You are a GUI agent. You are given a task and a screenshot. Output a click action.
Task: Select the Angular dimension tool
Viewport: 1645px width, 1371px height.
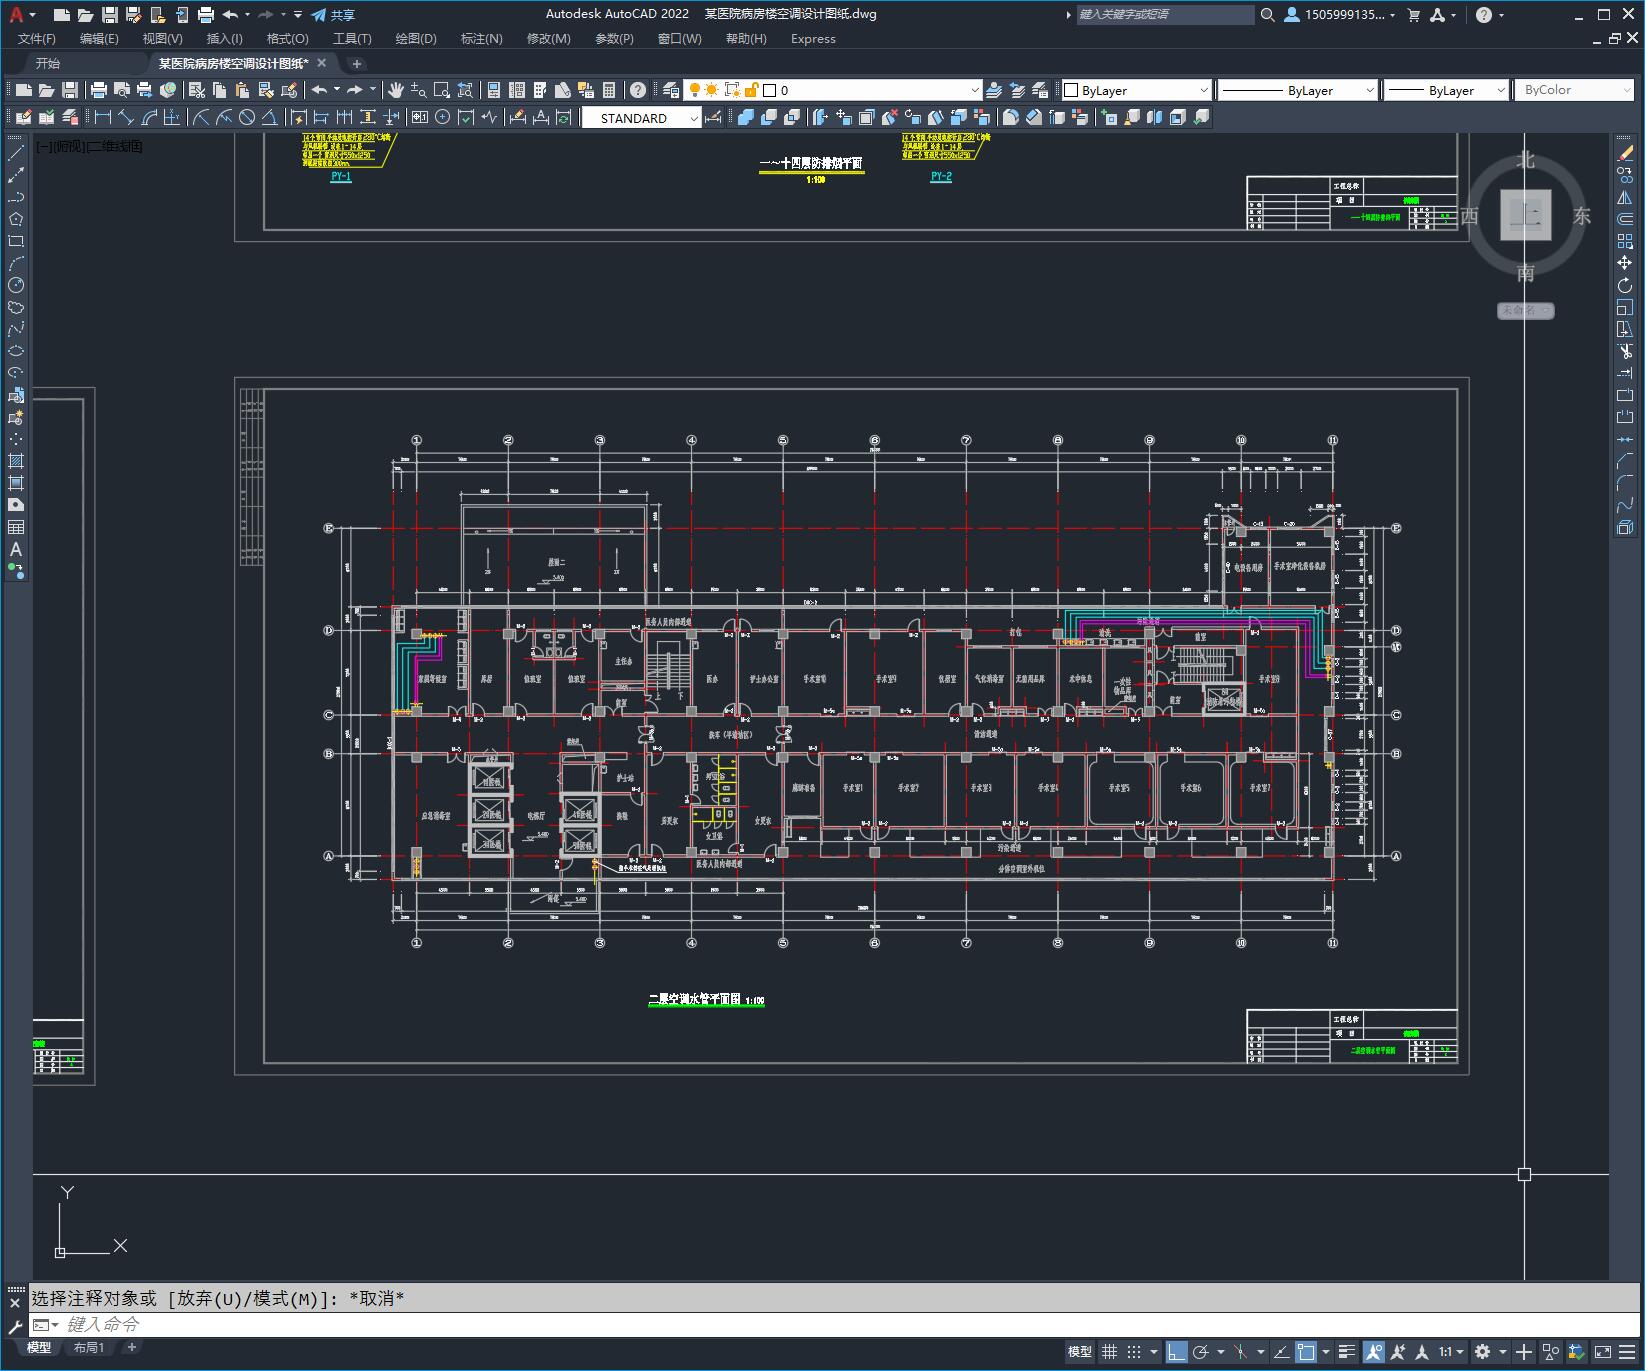coord(270,117)
